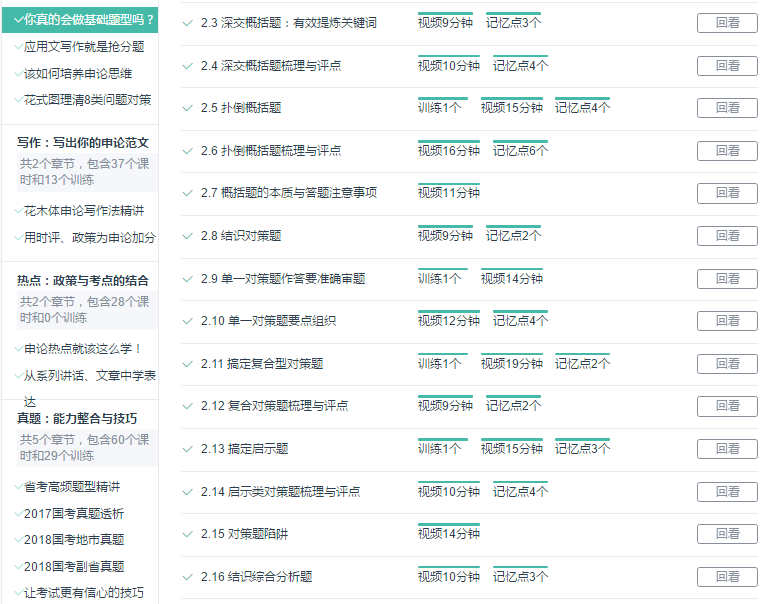This screenshot has height=604, width=774.
Task: Open lesson 2.10 单一对策题要点组织
Action: pos(269,321)
